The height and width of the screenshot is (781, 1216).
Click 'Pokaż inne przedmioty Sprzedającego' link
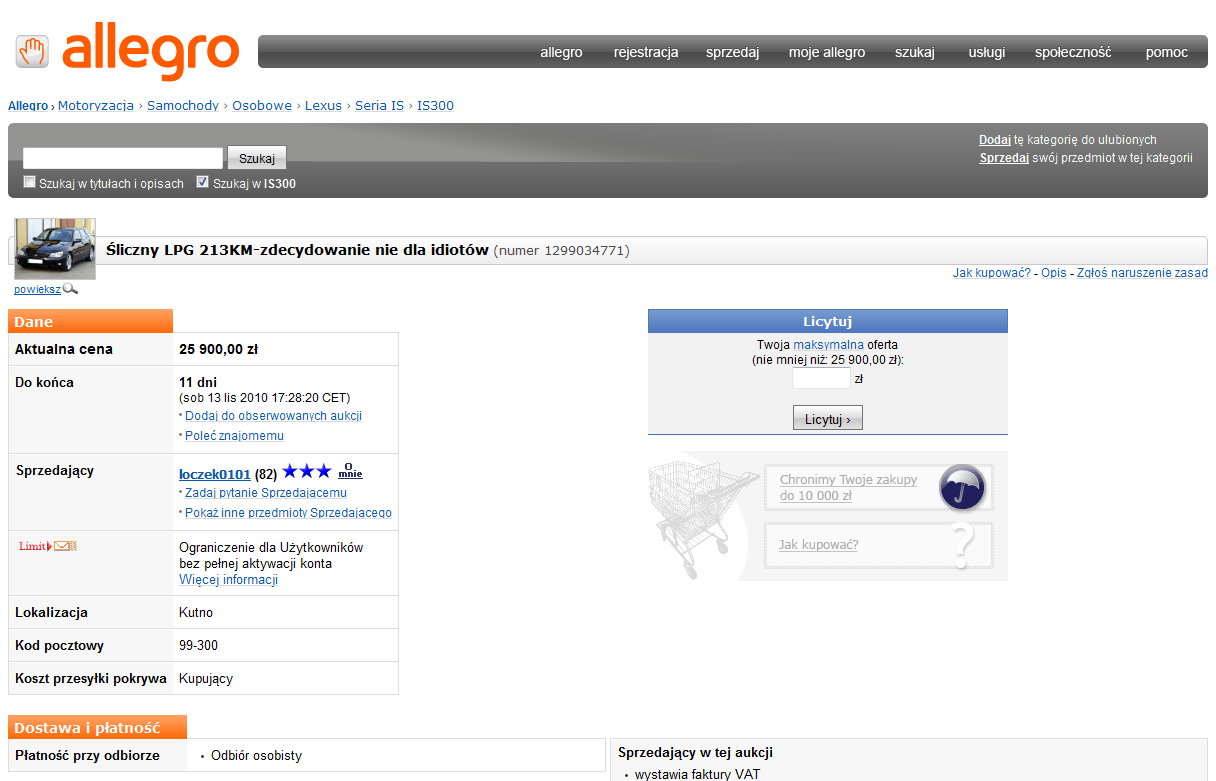pyautogui.click(x=288, y=512)
